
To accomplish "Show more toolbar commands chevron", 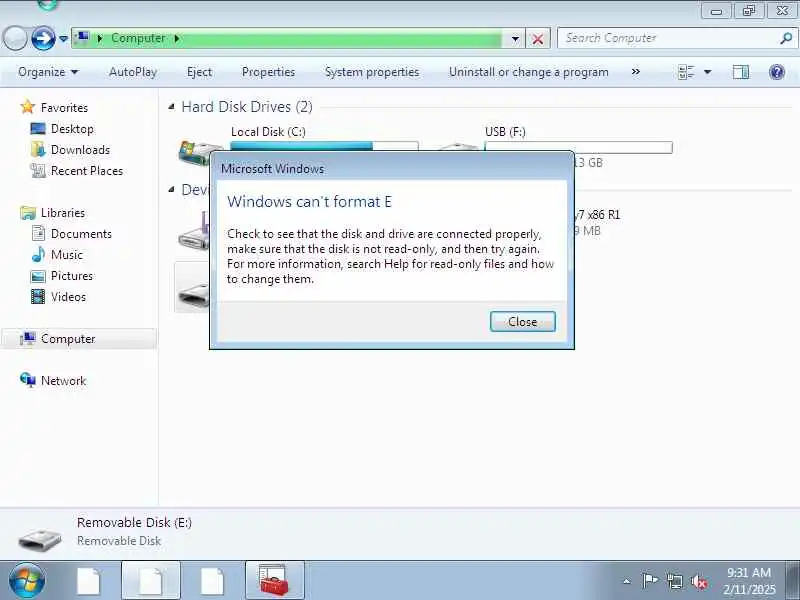I will coord(636,72).
